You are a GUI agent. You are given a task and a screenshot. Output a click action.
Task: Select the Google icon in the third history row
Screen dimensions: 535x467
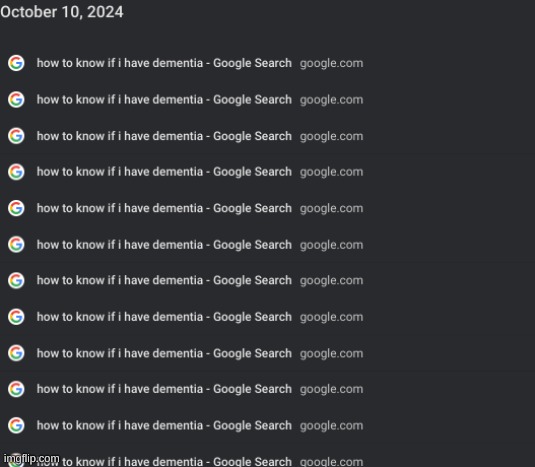(x=16, y=136)
